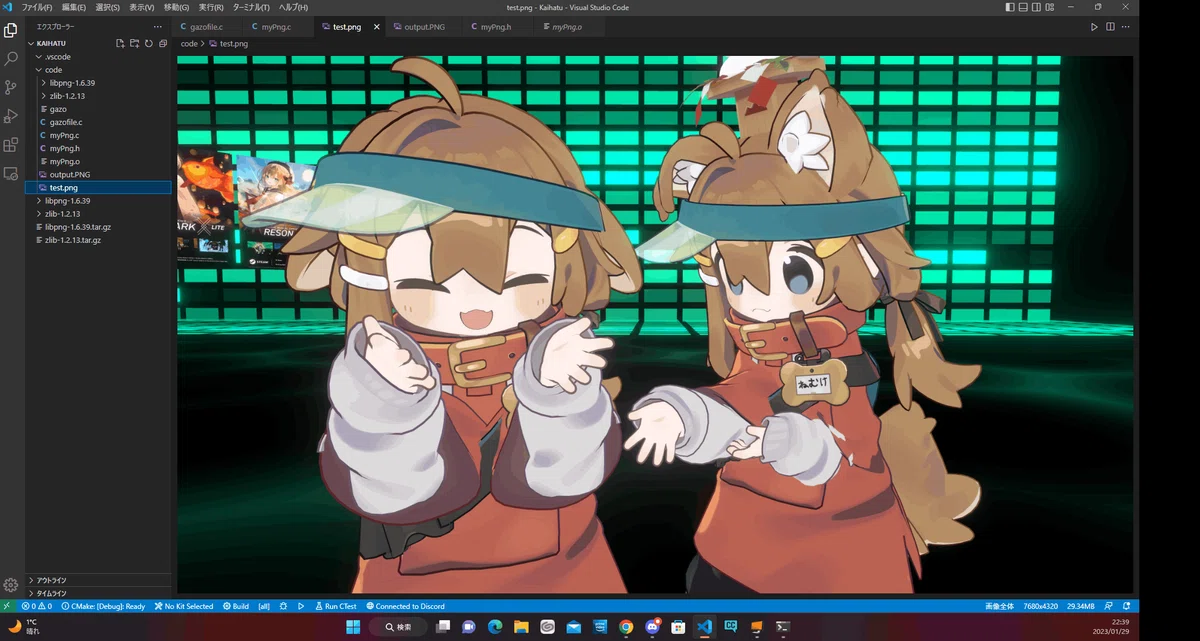This screenshot has width=1200, height=641.
Task: Open Explorer more actions ellipsis
Action: [x=158, y=27]
